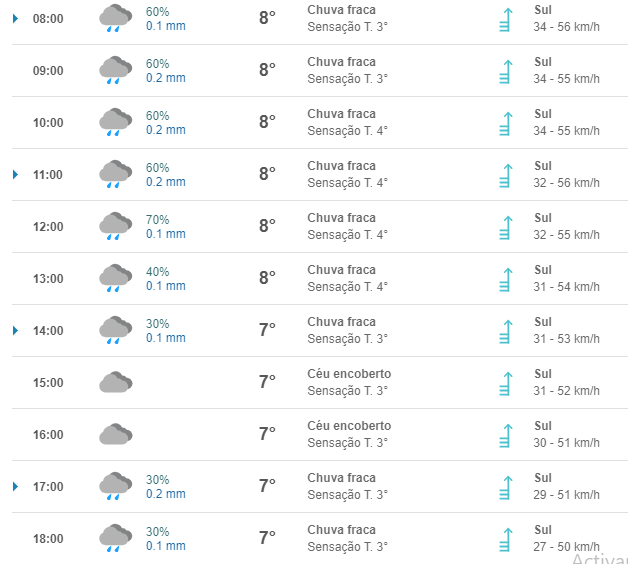Click 'Céu encoberto' description at 15:00
This screenshot has height=564, width=628.
349,374
